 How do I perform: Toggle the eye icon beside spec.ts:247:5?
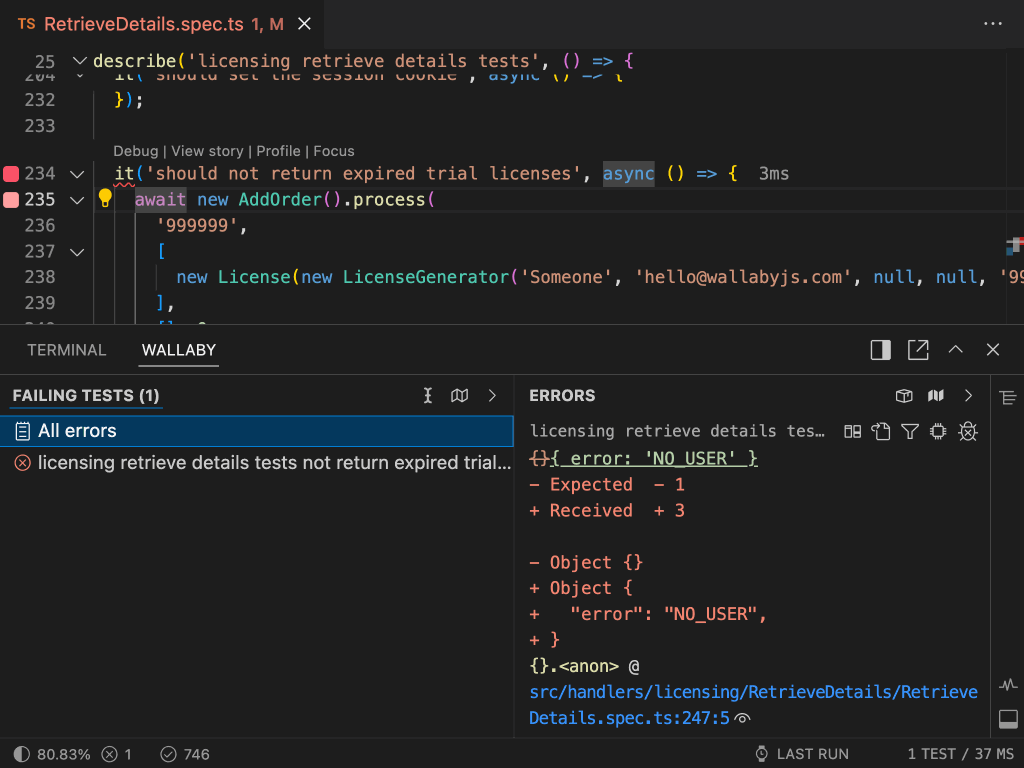point(743,718)
